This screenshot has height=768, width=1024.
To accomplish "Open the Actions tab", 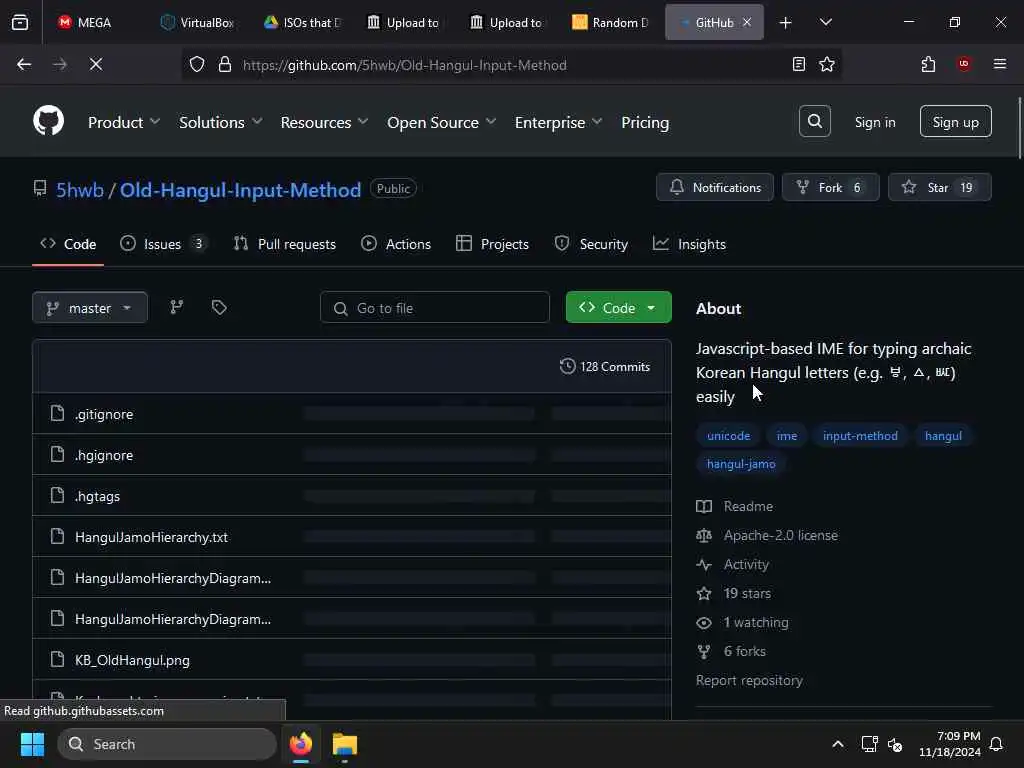I will point(396,244).
